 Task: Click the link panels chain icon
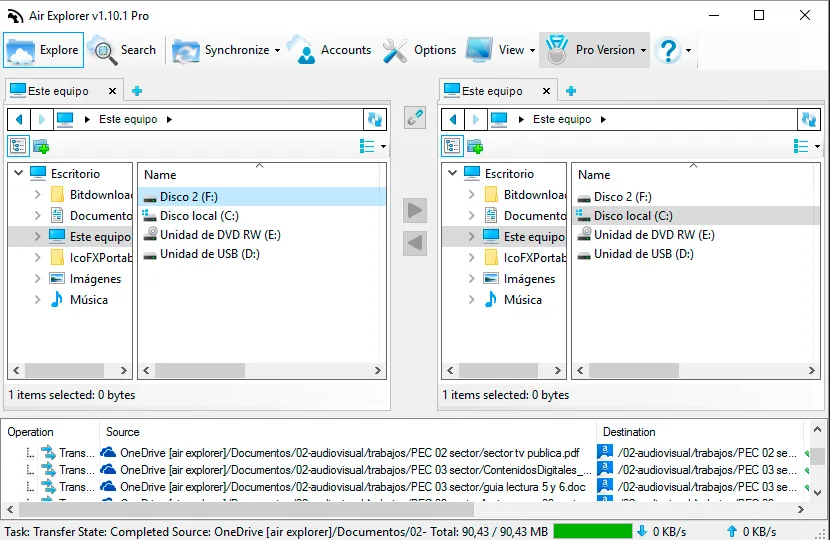click(x=415, y=118)
